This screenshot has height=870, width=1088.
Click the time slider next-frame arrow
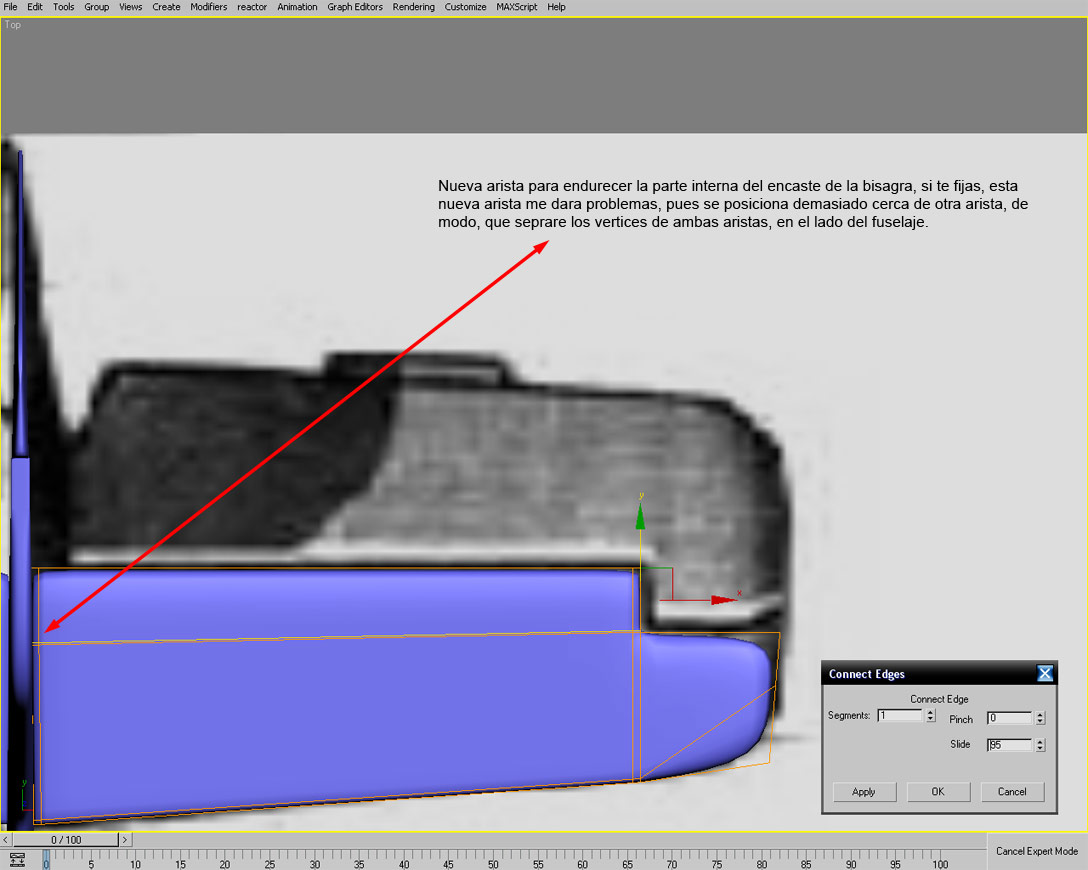coord(124,839)
